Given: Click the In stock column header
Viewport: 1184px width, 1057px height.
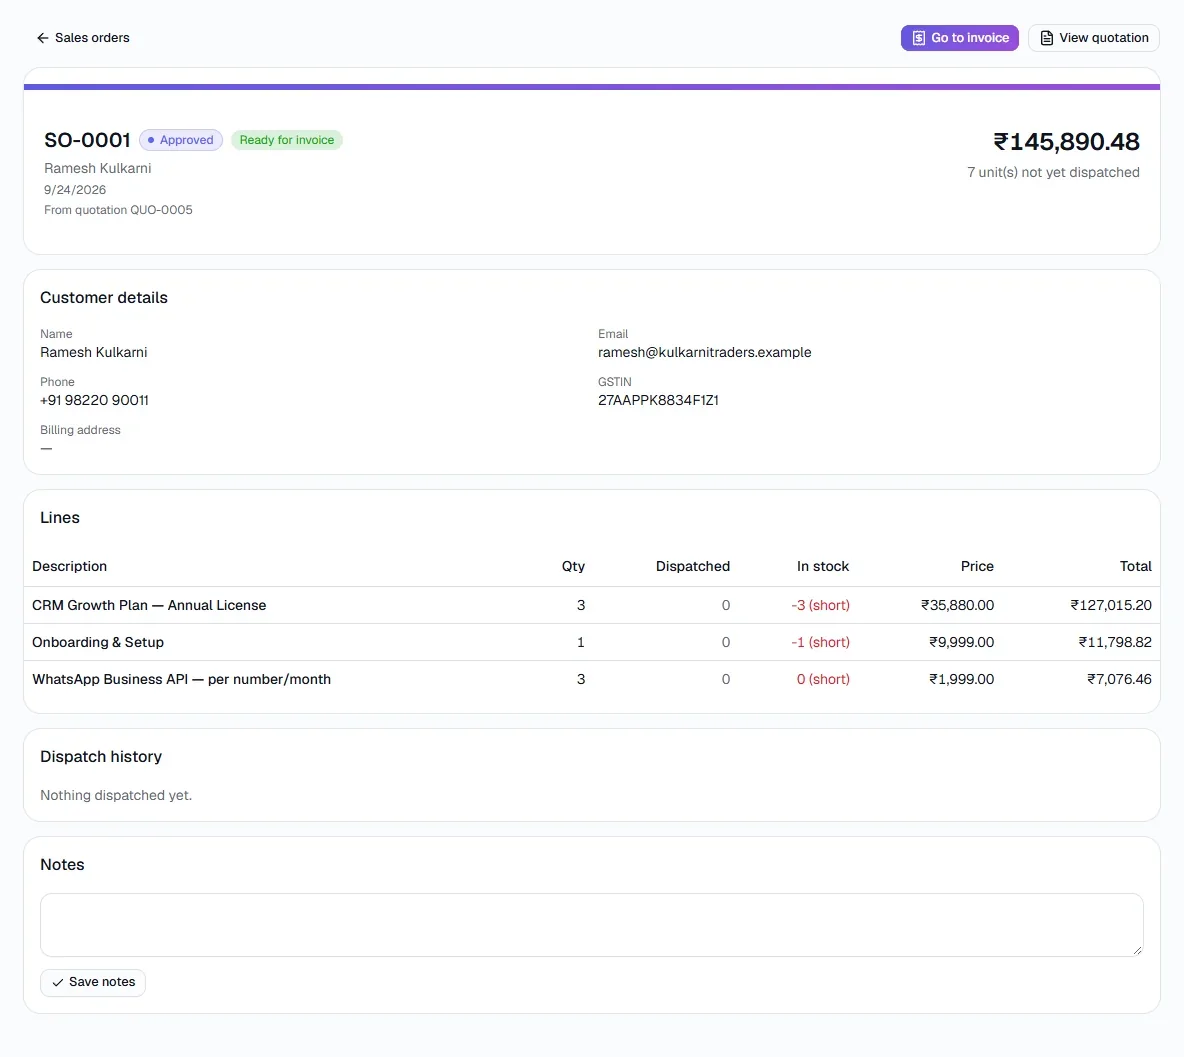Looking at the screenshot, I should point(822,566).
